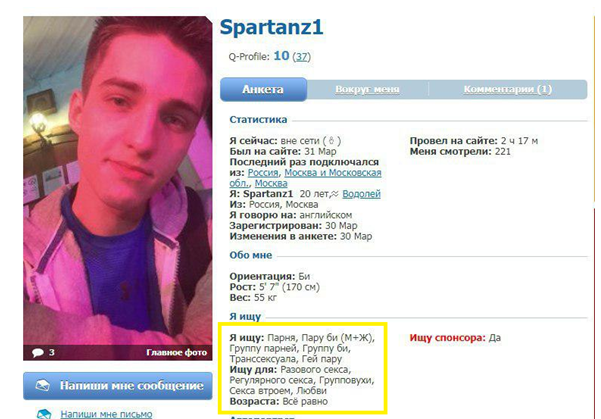The image size is (601, 419).
Task: Click the offline status icon next to вне сети
Action: tap(332, 141)
